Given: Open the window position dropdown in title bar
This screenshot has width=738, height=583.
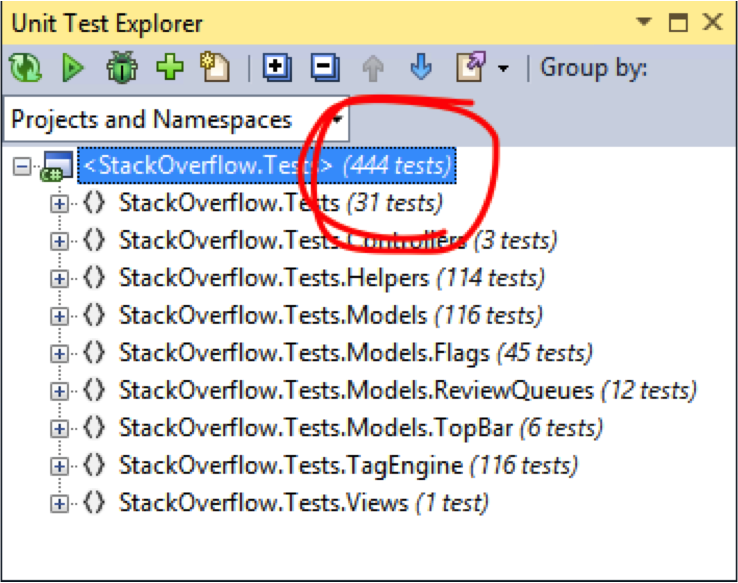Looking at the screenshot, I should (643, 22).
